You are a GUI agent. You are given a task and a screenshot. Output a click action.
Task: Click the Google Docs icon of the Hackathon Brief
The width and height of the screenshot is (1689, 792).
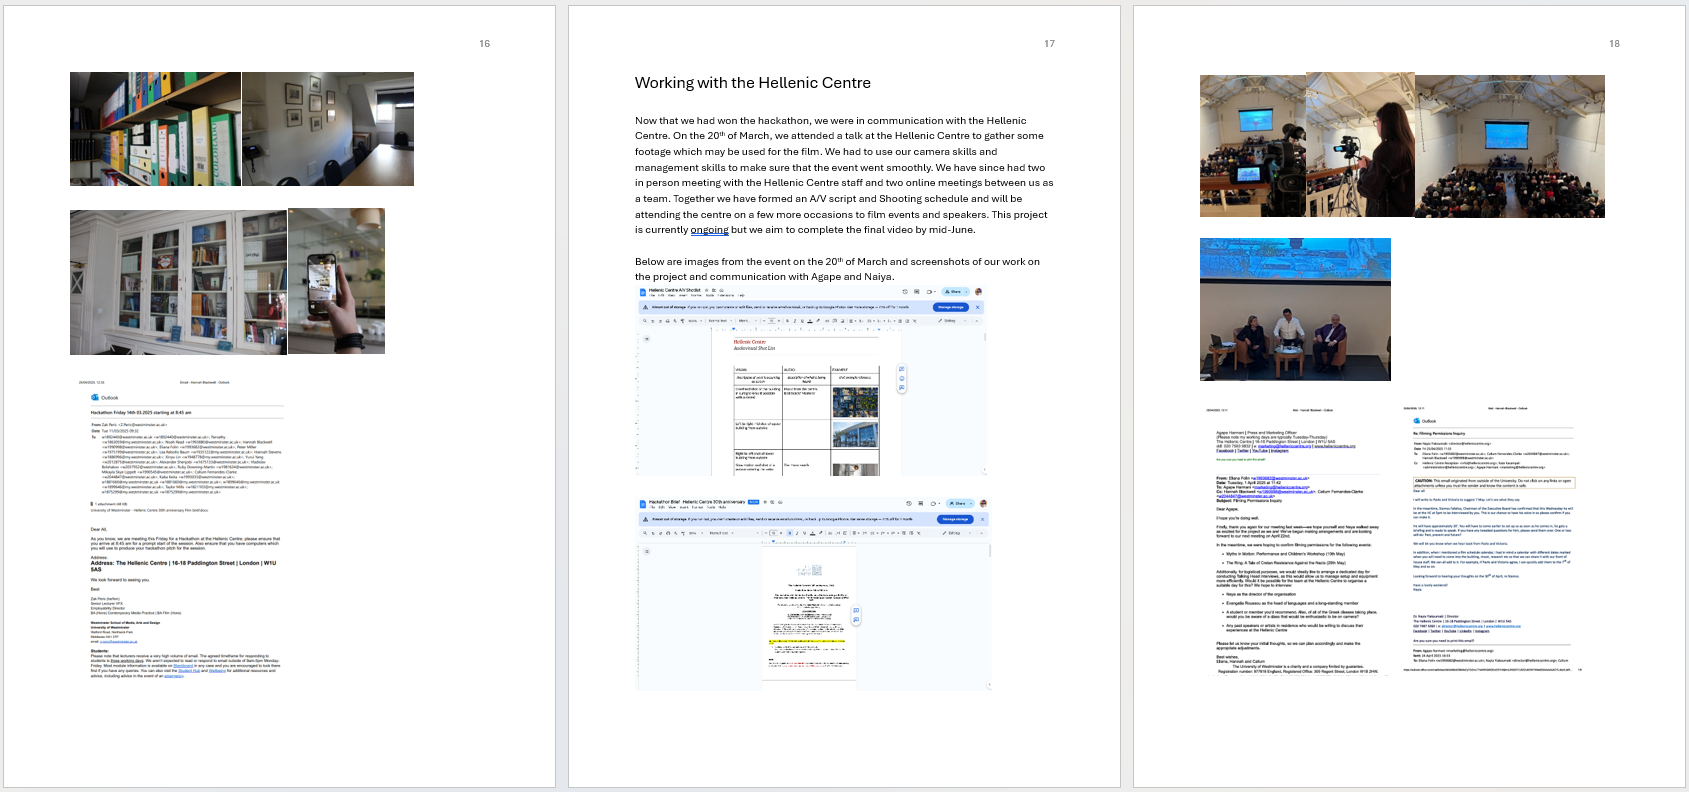pos(643,503)
